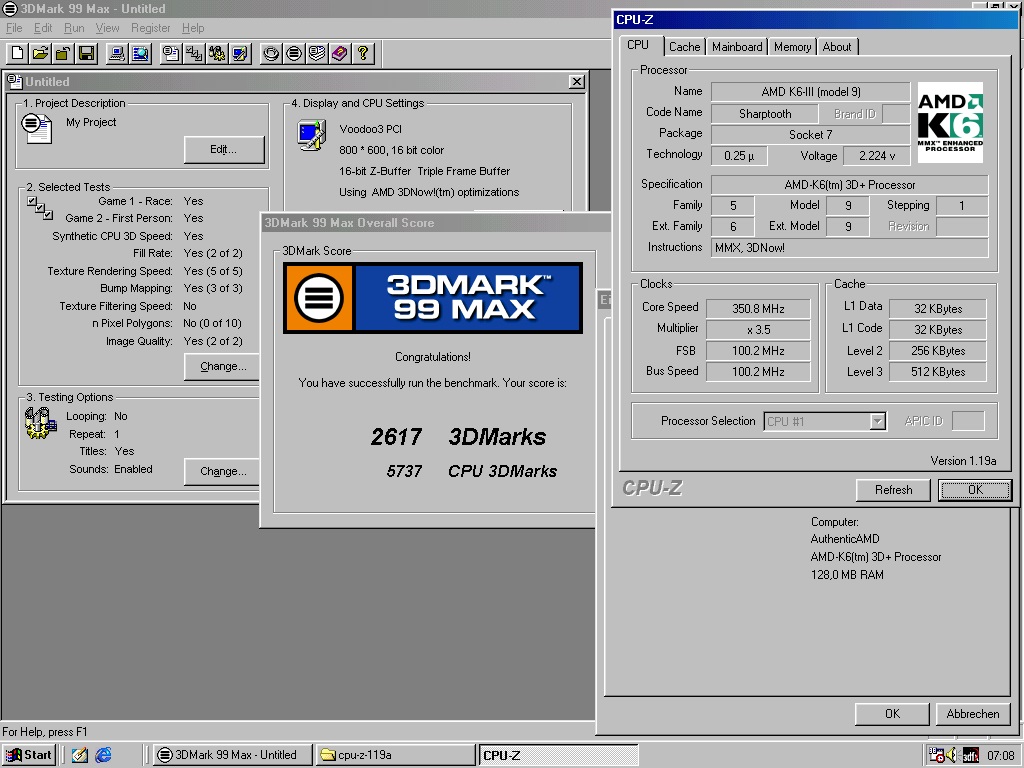
Task: Click the Level 2 cache value 256 KBytes
Action: coord(938,351)
